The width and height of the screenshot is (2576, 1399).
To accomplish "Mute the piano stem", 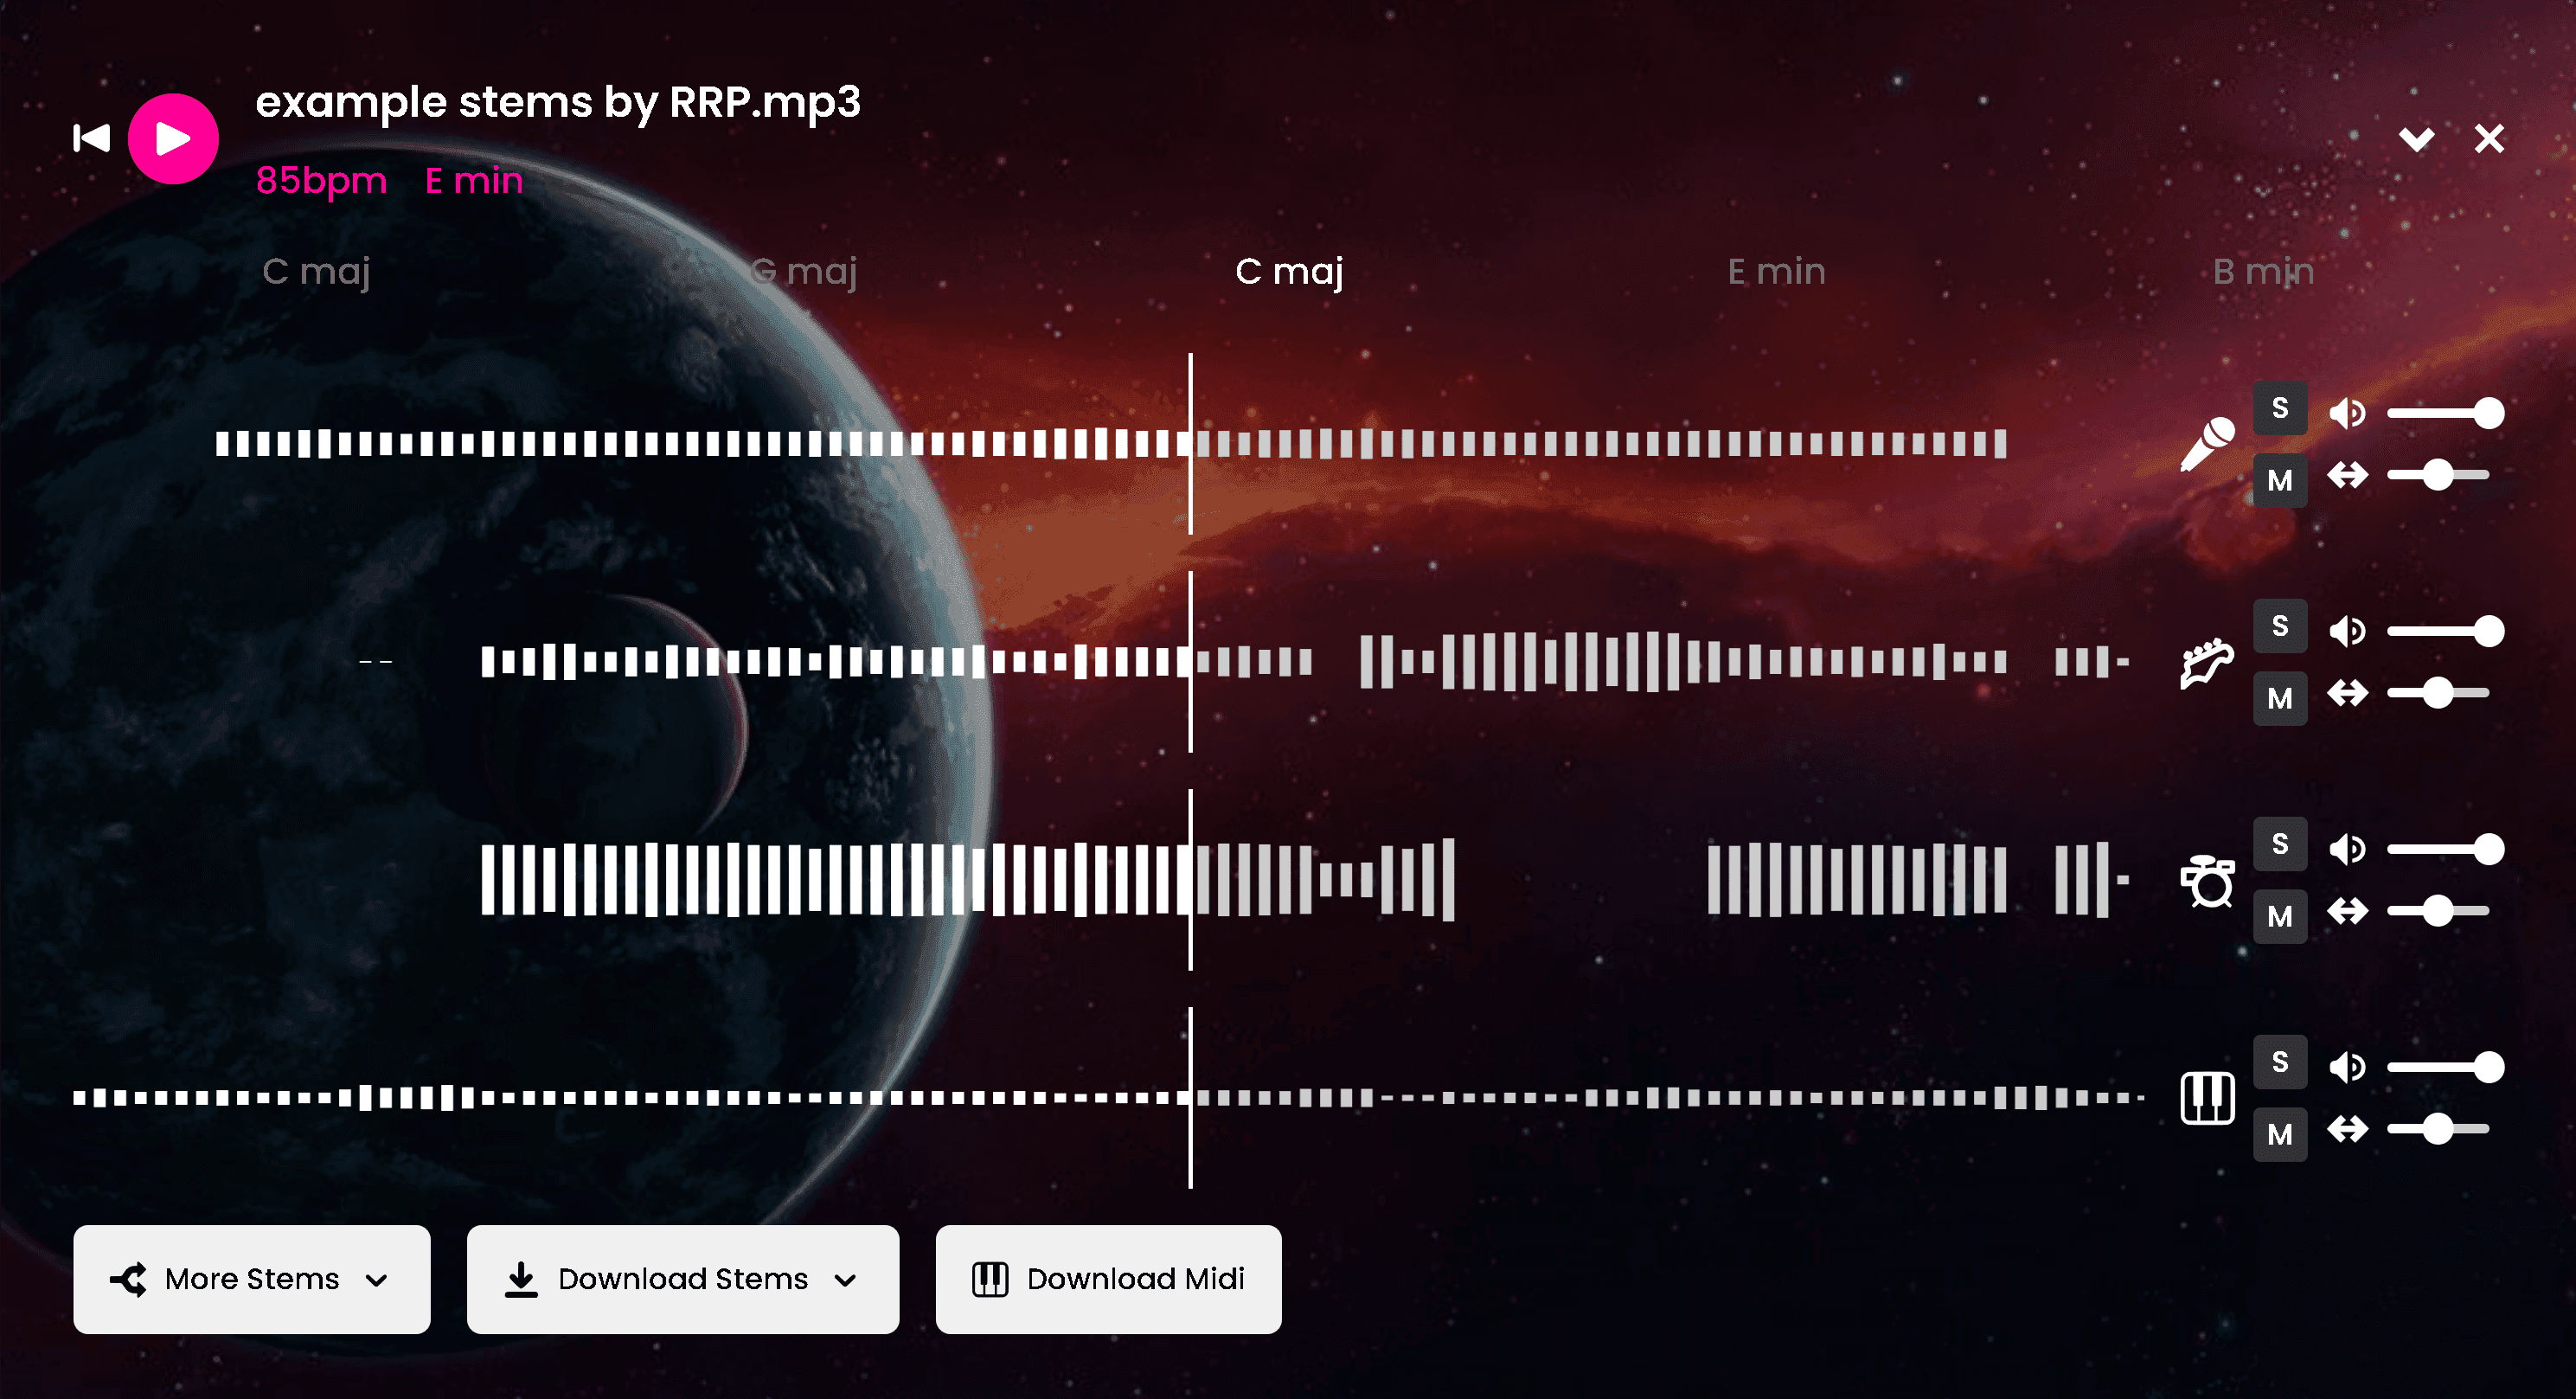I will pyautogui.click(x=2280, y=1135).
